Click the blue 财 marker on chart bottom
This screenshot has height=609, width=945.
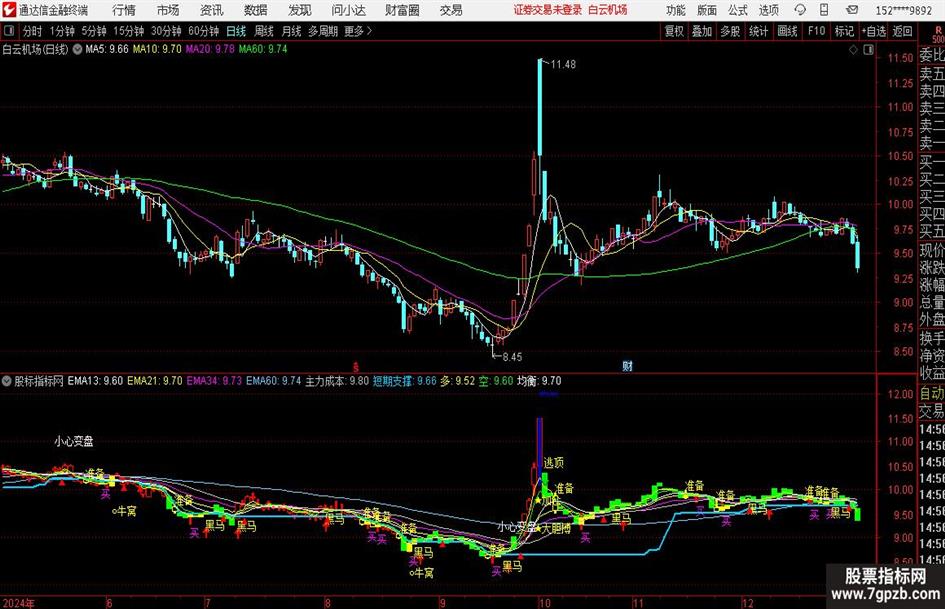point(627,365)
